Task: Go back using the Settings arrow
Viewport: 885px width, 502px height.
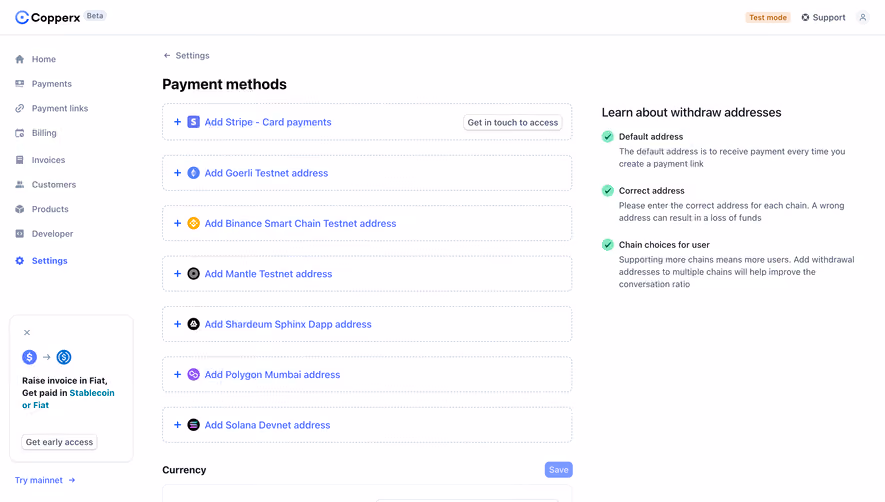Action: 167,55
